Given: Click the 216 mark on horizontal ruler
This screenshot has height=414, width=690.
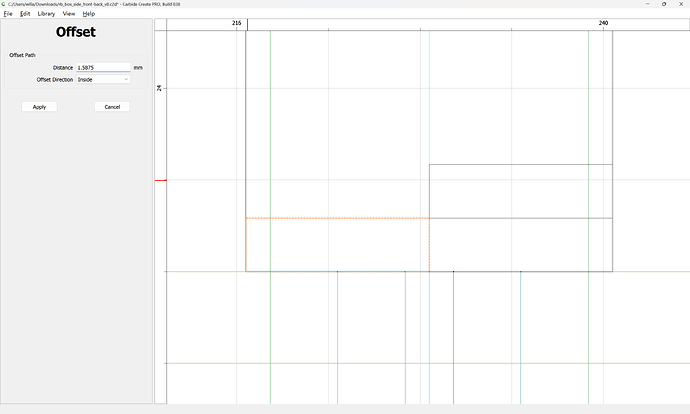Looking at the screenshot, I should coord(236,22).
